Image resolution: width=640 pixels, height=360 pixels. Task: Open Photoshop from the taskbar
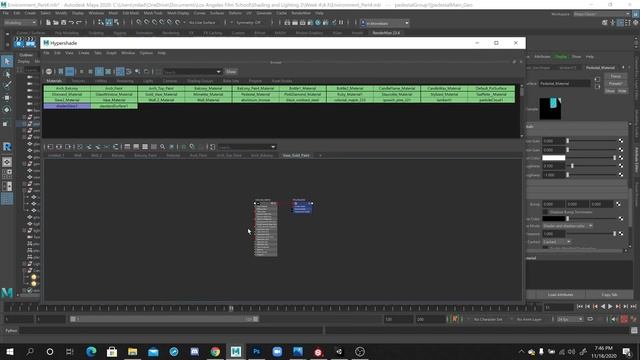point(256,351)
